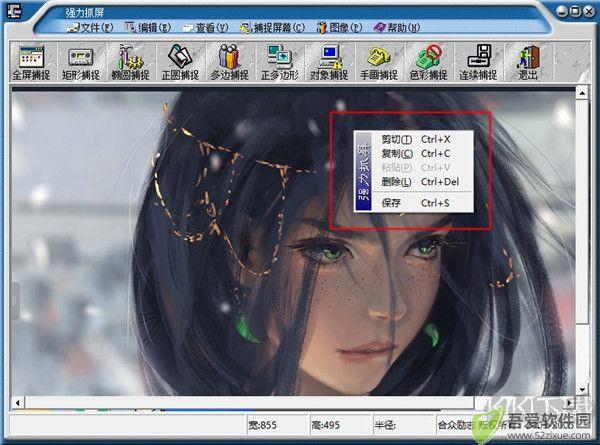Open the 捕捉屏幕(C) menu
The image size is (600, 445).
pos(272,28)
